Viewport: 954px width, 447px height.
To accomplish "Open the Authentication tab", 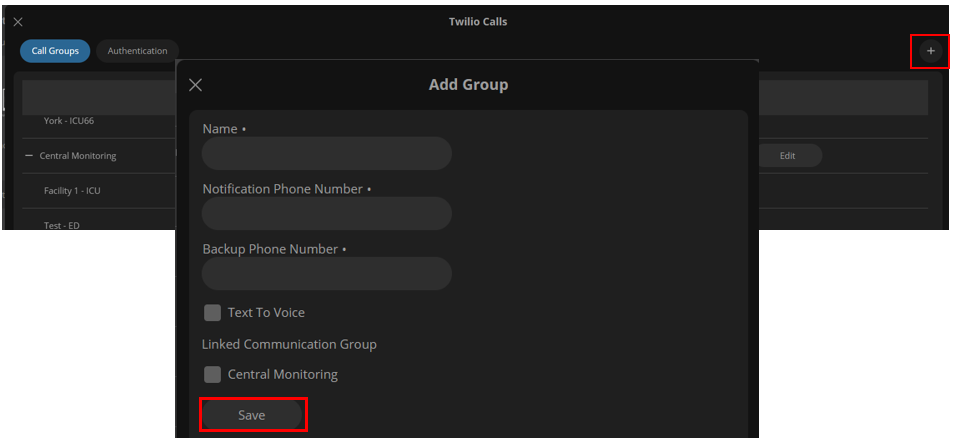I will click(138, 51).
